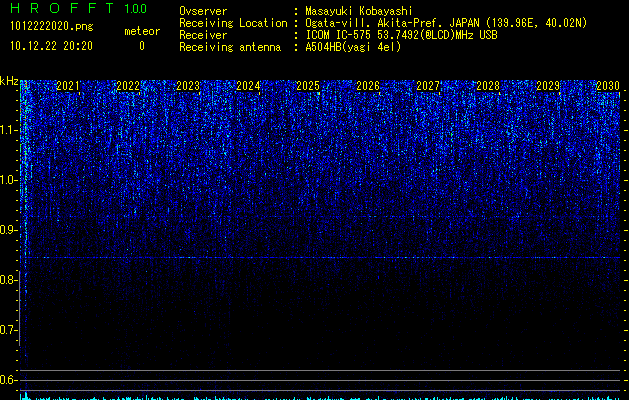Click observer name Masayuki Kobayashi
The width and height of the screenshot is (629, 400).
point(359,11)
